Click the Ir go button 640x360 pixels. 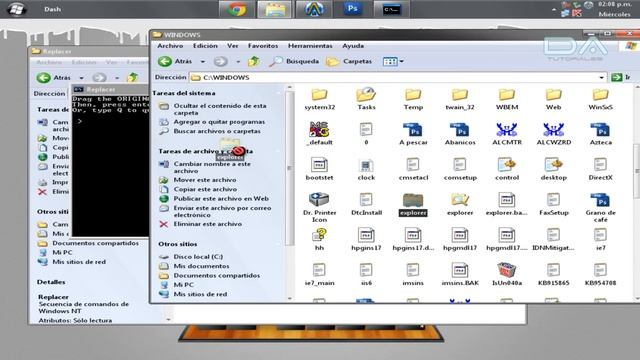tap(622, 77)
